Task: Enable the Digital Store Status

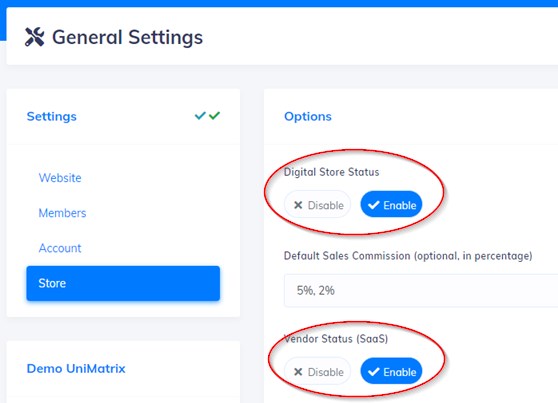Action: tap(391, 205)
